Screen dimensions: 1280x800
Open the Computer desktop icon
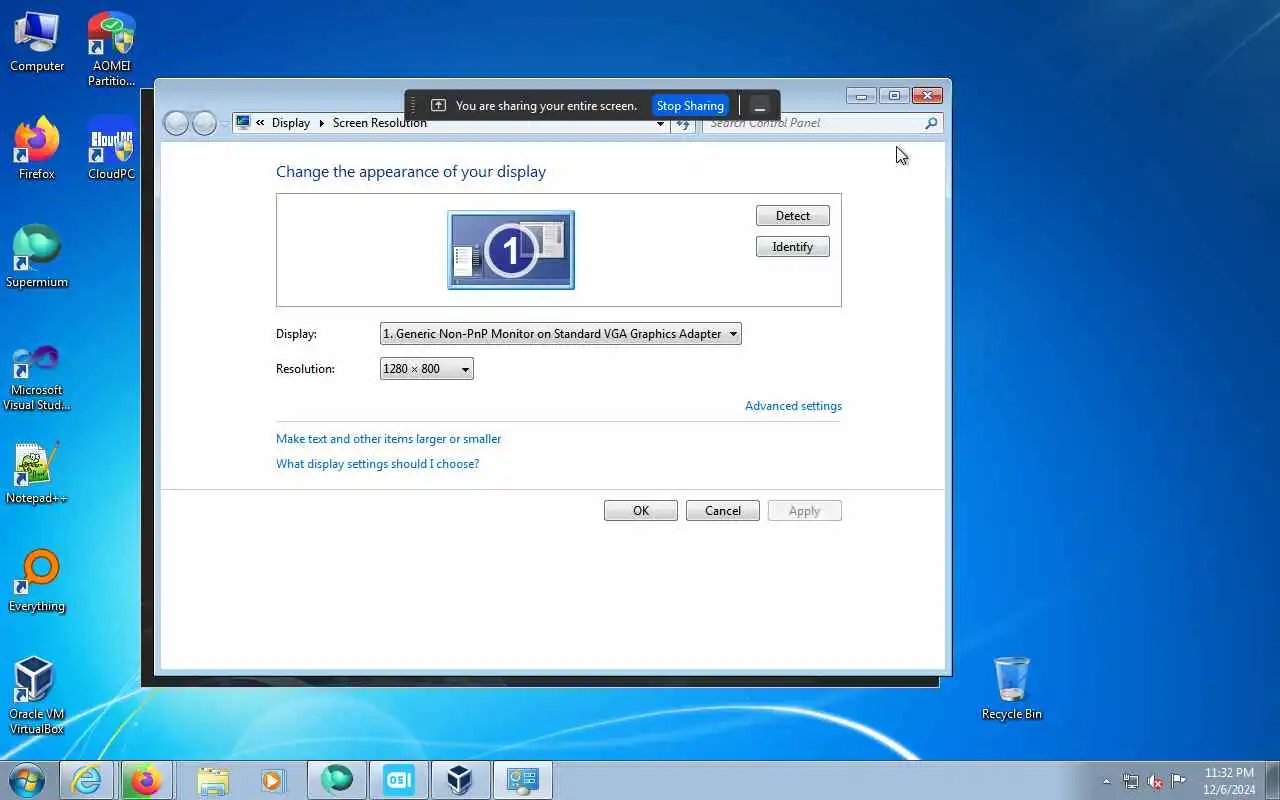click(x=37, y=42)
